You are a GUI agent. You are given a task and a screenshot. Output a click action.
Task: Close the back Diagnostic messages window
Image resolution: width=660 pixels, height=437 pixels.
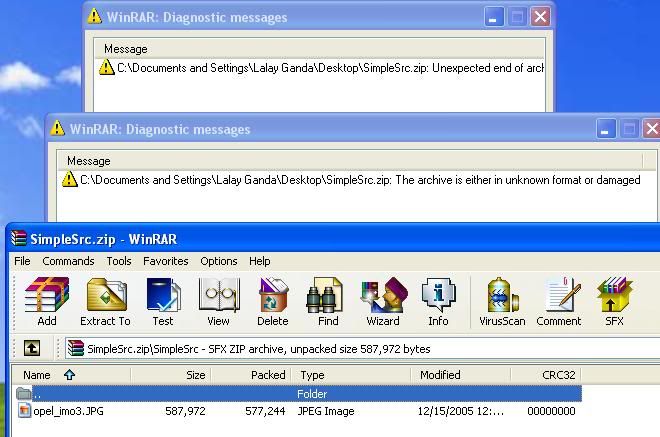click(540, 17)
